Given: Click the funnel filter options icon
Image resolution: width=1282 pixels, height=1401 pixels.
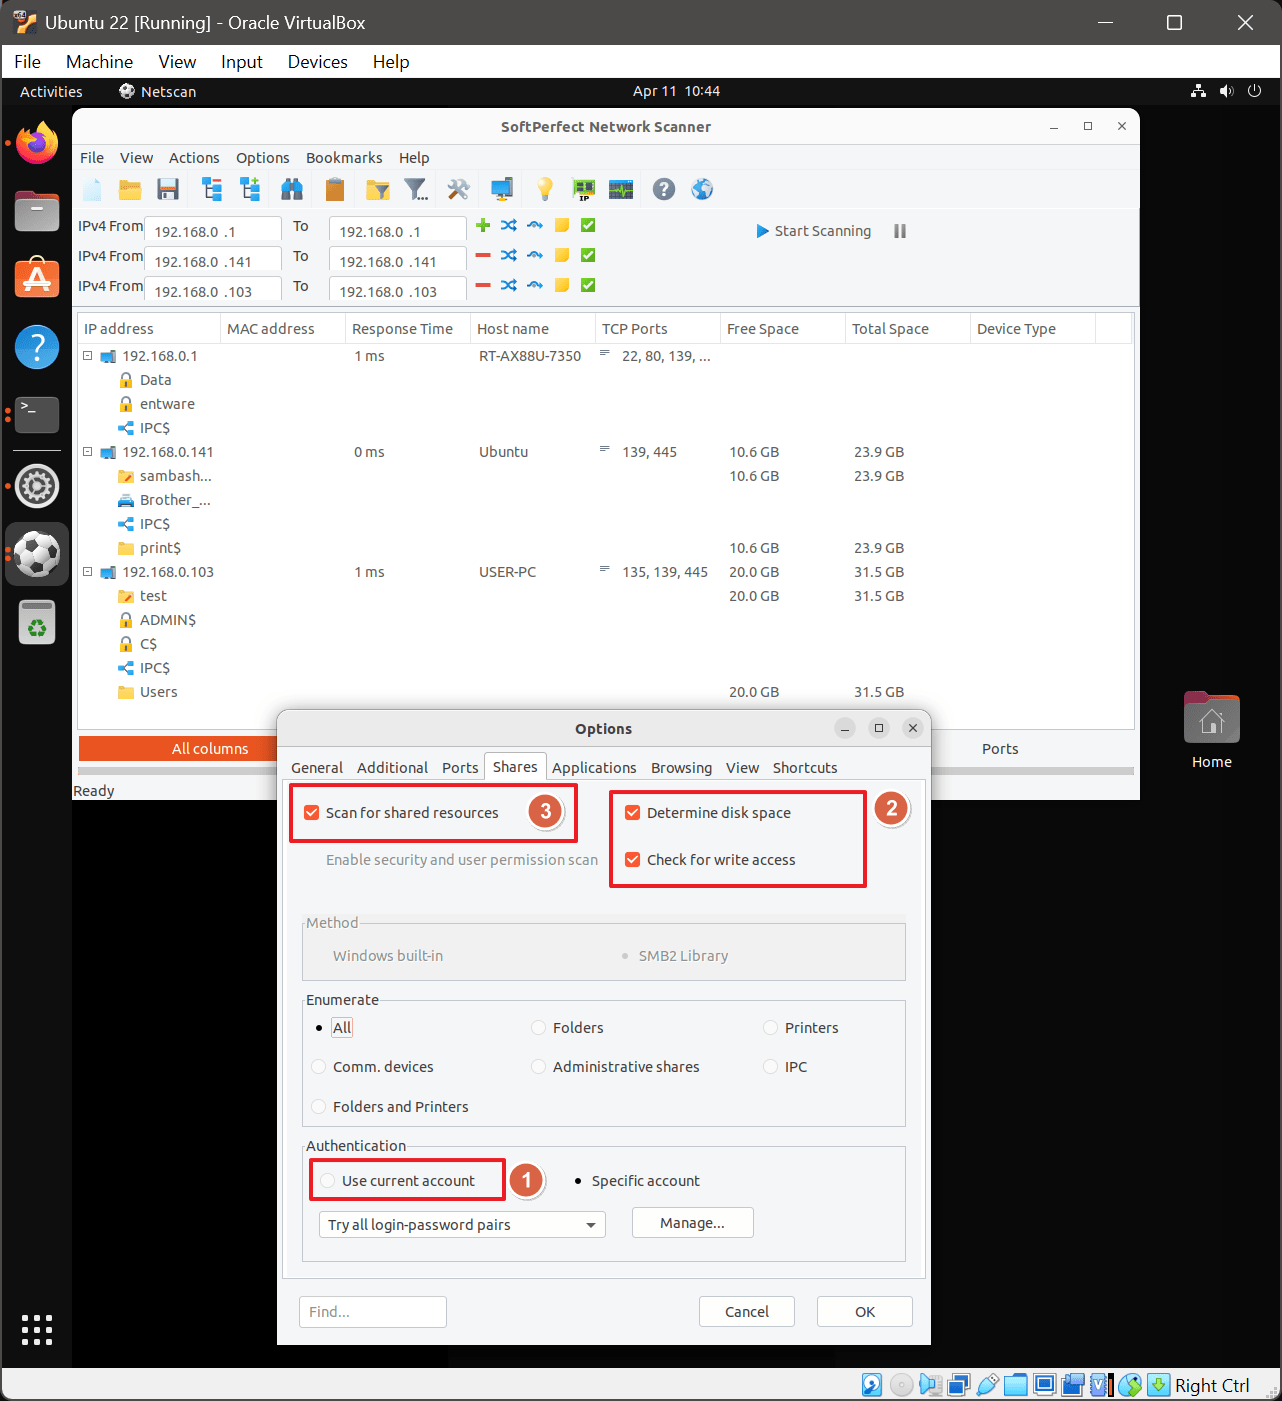Looking at the screenshot, I should [x=416, y=189].
